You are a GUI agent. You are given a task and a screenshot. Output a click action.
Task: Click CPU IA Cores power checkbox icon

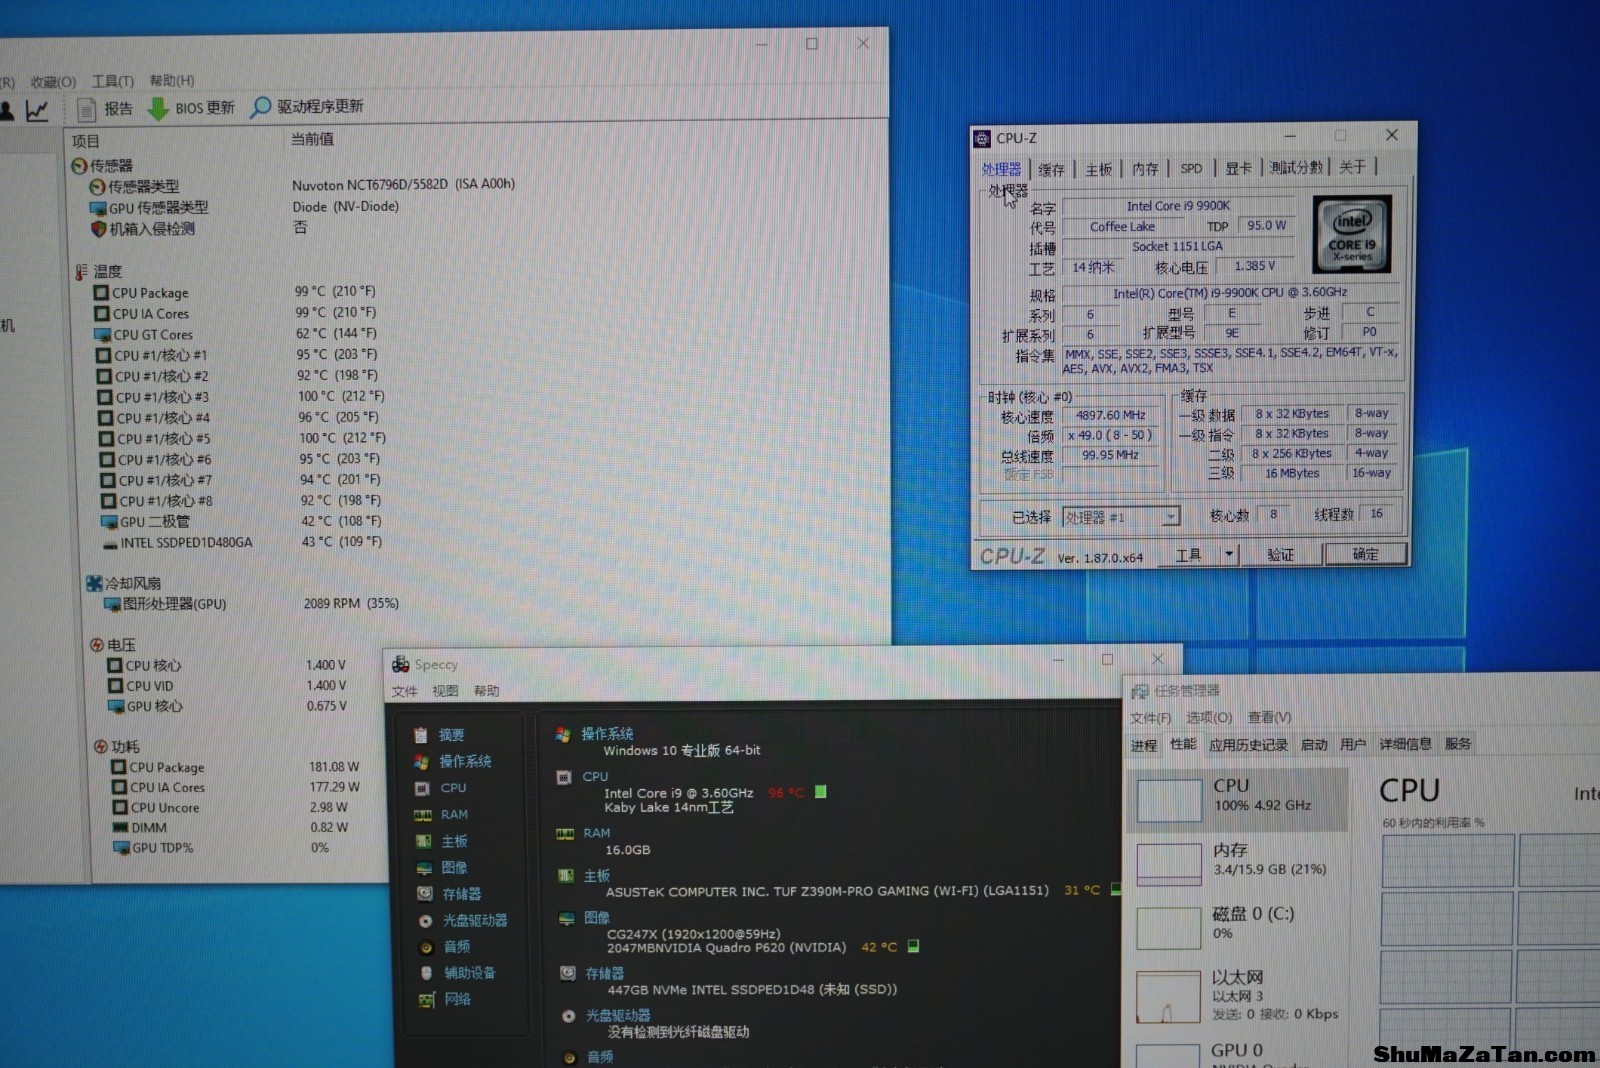click(x=119, y=788)
